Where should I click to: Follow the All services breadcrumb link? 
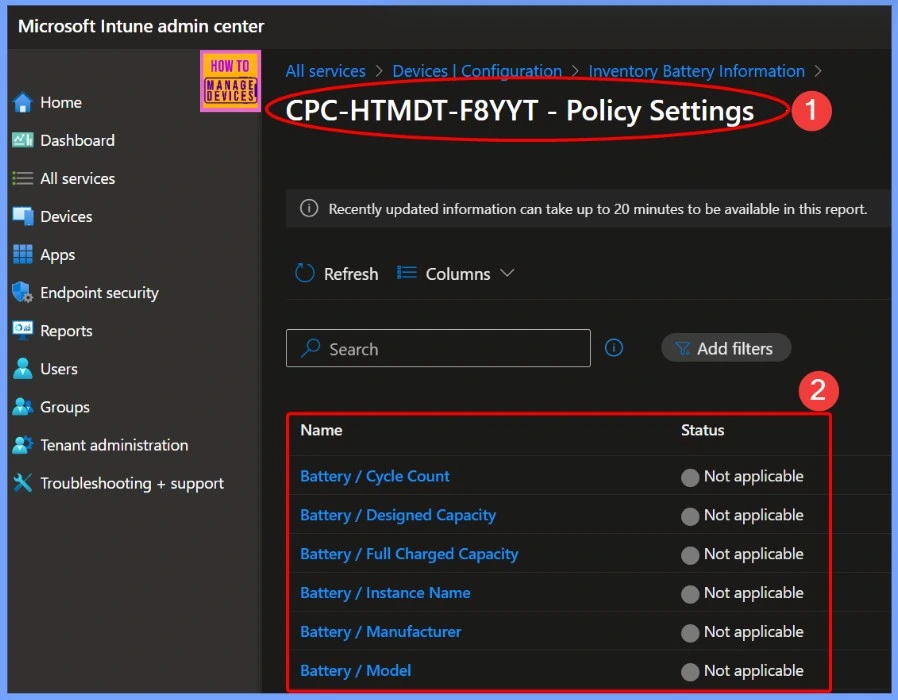click(325, 71)
